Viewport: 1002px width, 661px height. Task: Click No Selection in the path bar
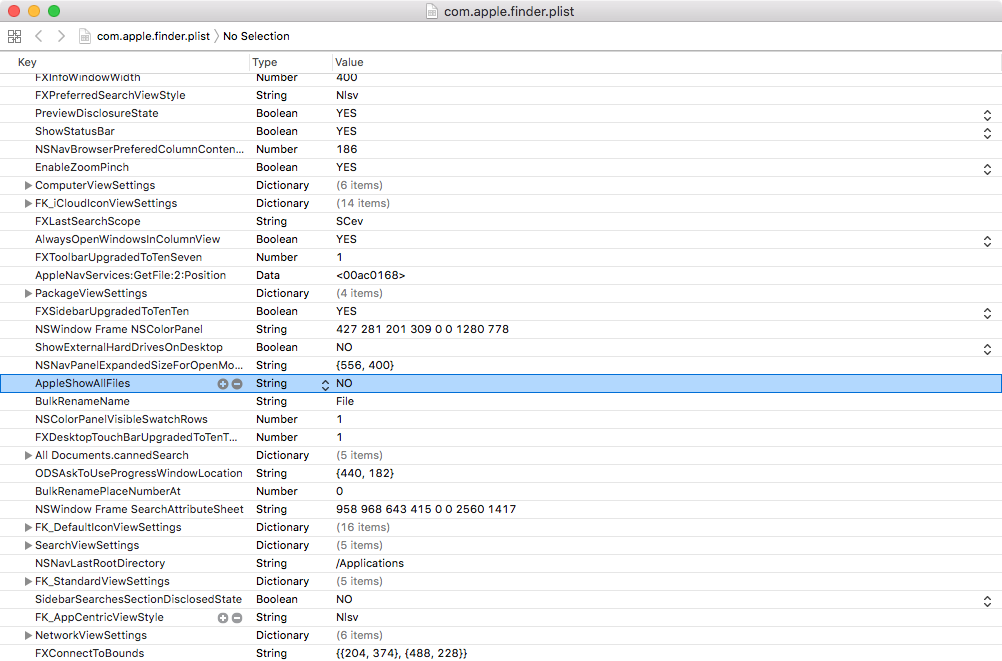[x=256, y=36]
